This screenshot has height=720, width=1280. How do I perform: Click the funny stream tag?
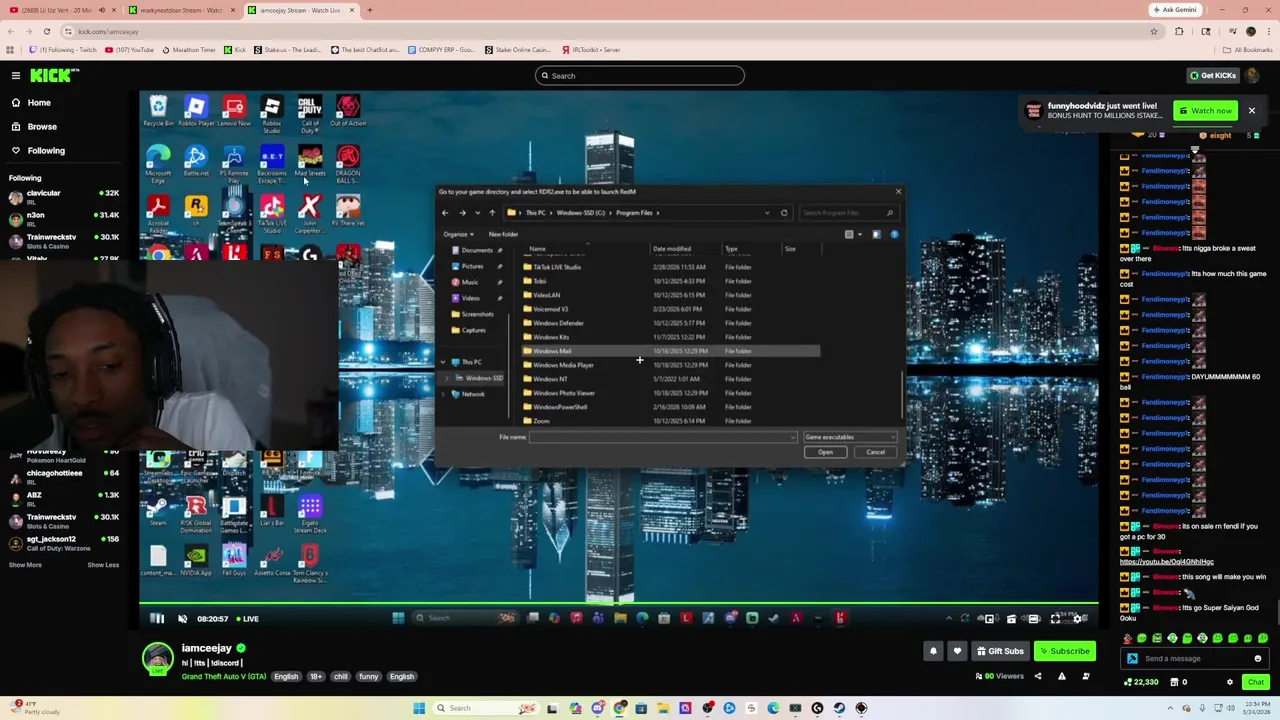click(369, 676)
